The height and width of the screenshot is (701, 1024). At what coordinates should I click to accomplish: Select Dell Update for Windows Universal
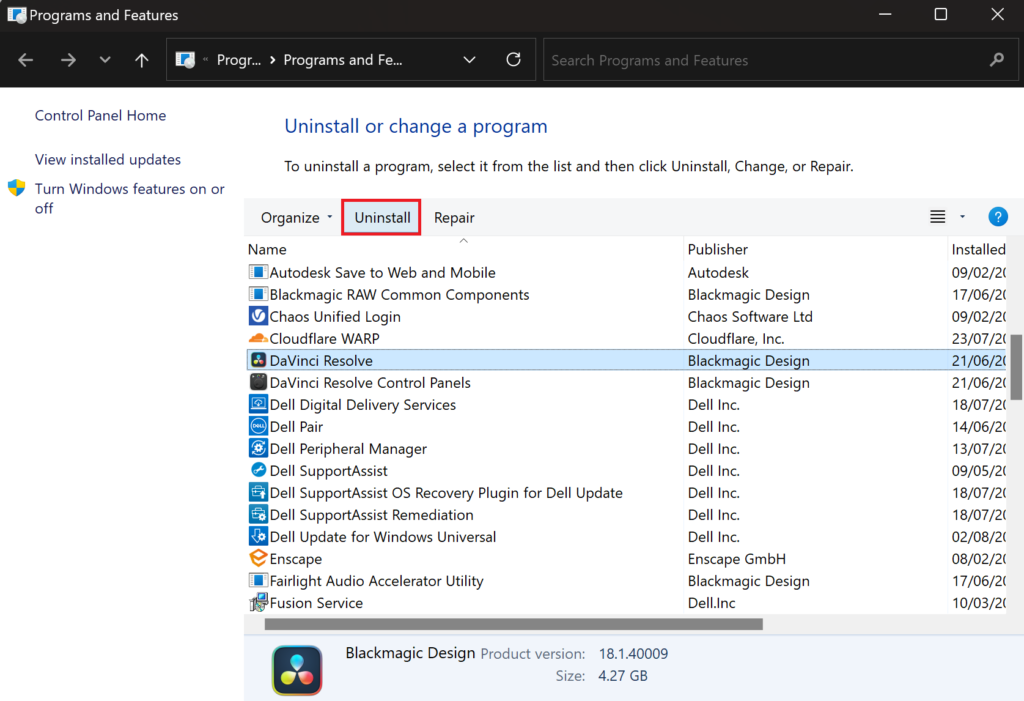click(x=383, y=537)
